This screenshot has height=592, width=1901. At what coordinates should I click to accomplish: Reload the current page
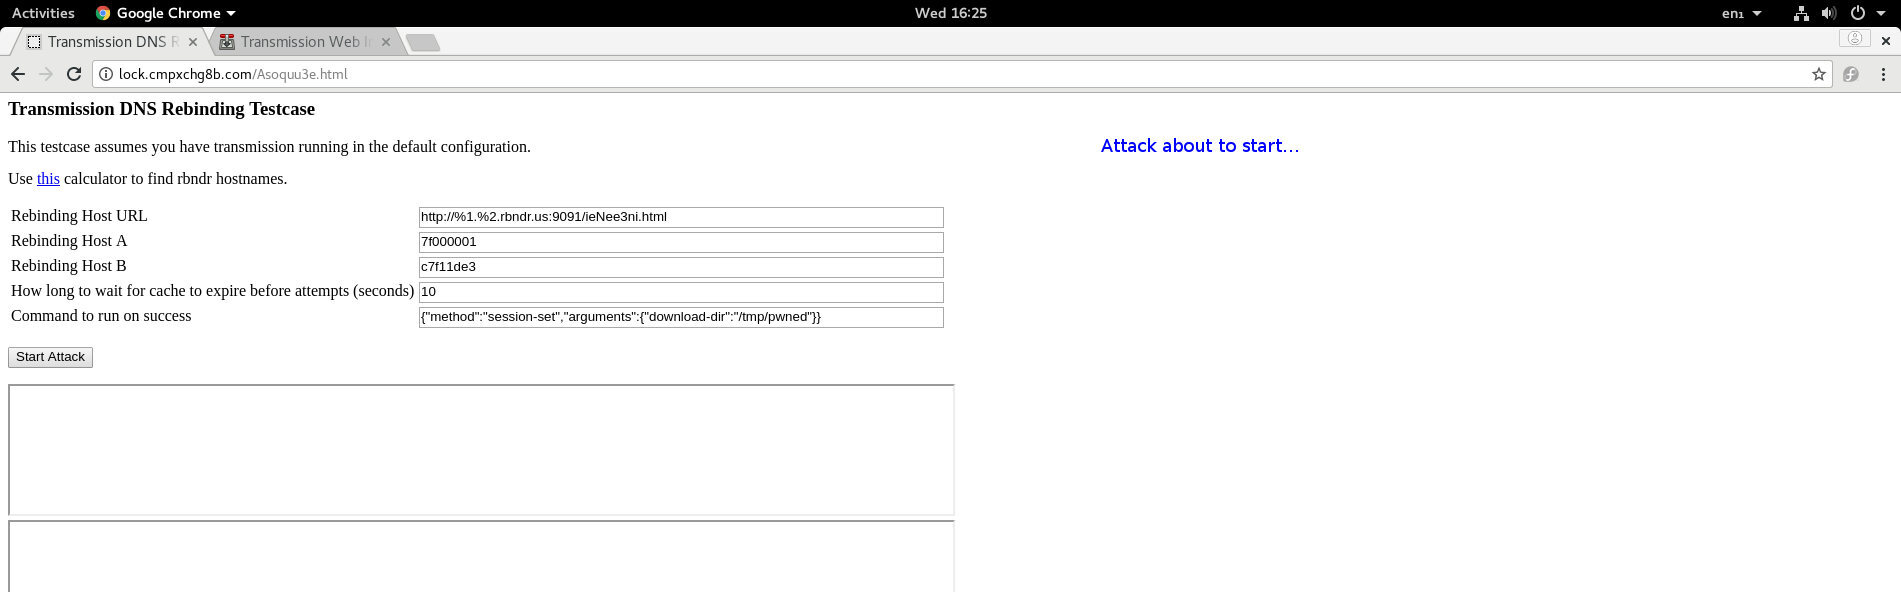pyautogui.click(x=73, y=74)
